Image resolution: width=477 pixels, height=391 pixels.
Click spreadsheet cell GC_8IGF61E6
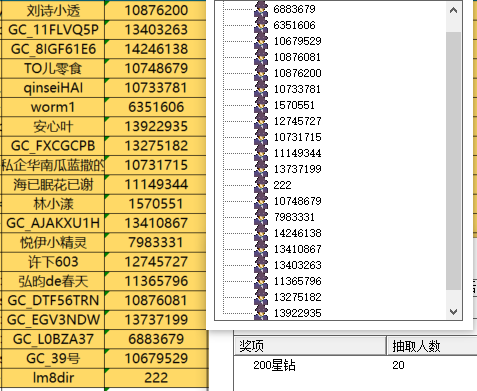tap(53, 49)
